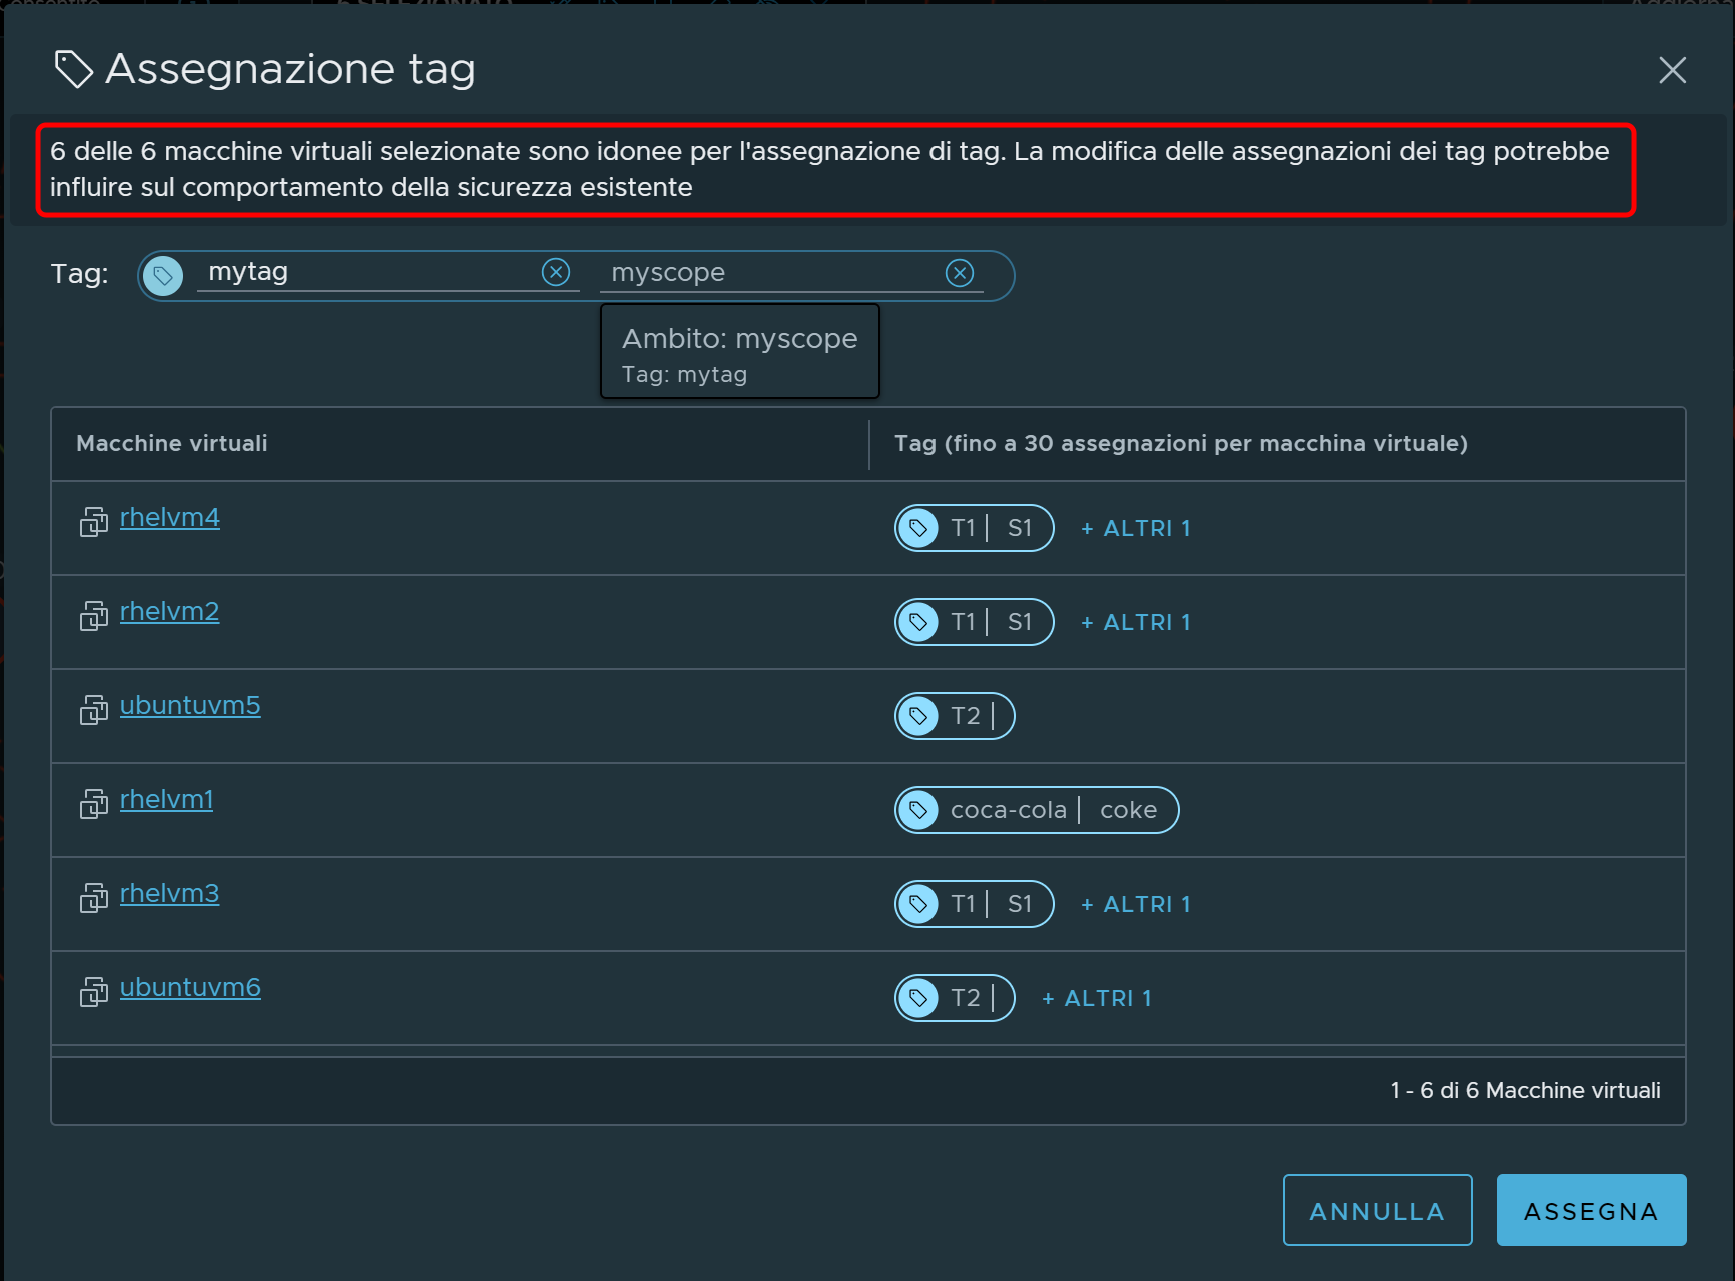Expand + ALTRI 1 tags for ubuntuvm6
This screenshot has width=1735, height=1281.
click(1097, 999)
